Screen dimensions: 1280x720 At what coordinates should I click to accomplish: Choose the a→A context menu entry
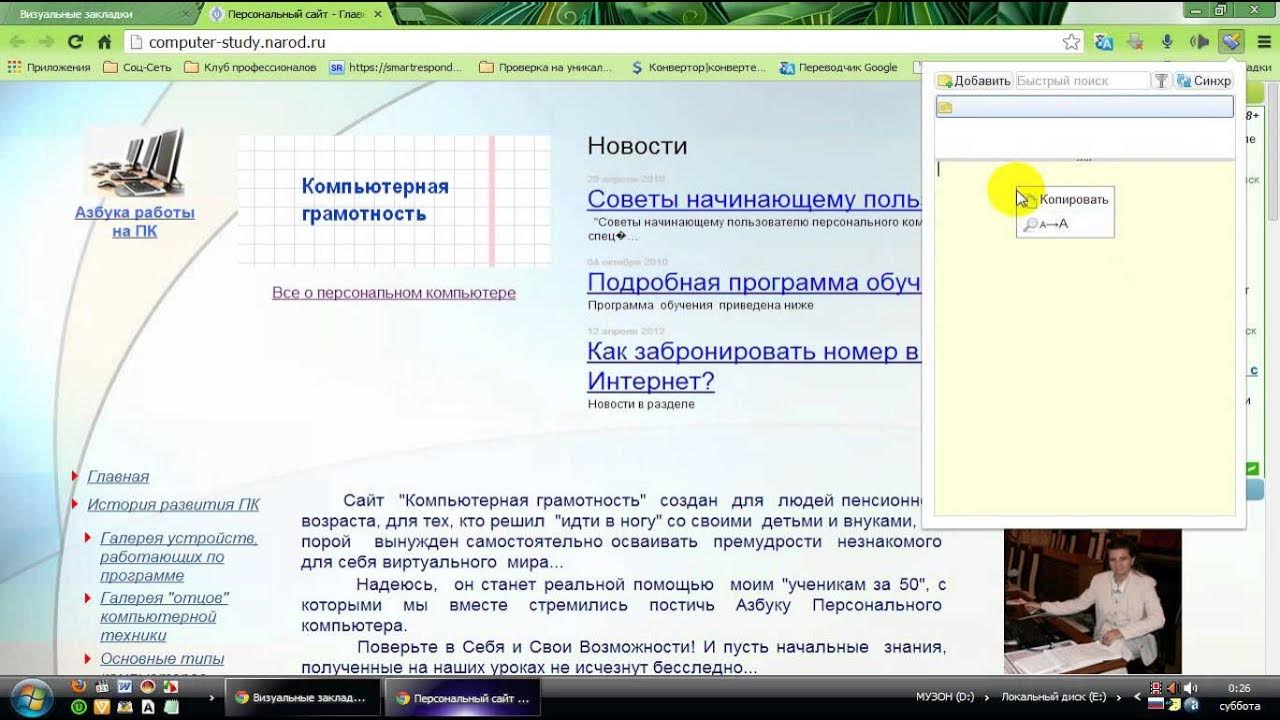pyautogui.click(x=1065, y=224)
